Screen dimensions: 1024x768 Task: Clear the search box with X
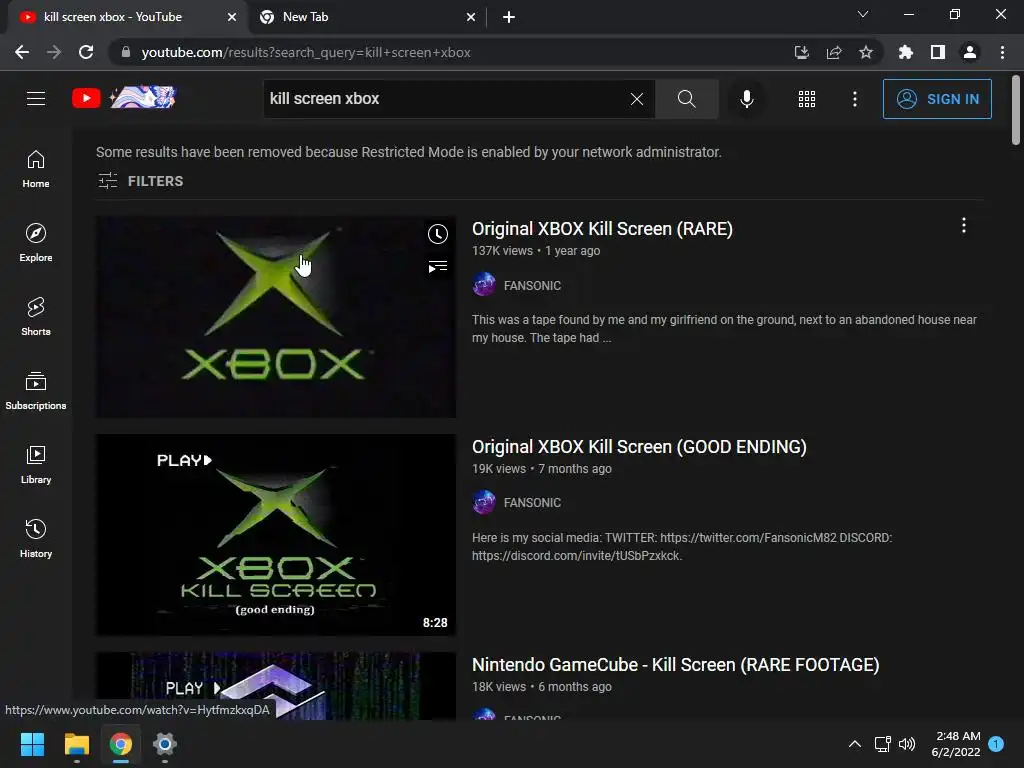coord(637,99)
